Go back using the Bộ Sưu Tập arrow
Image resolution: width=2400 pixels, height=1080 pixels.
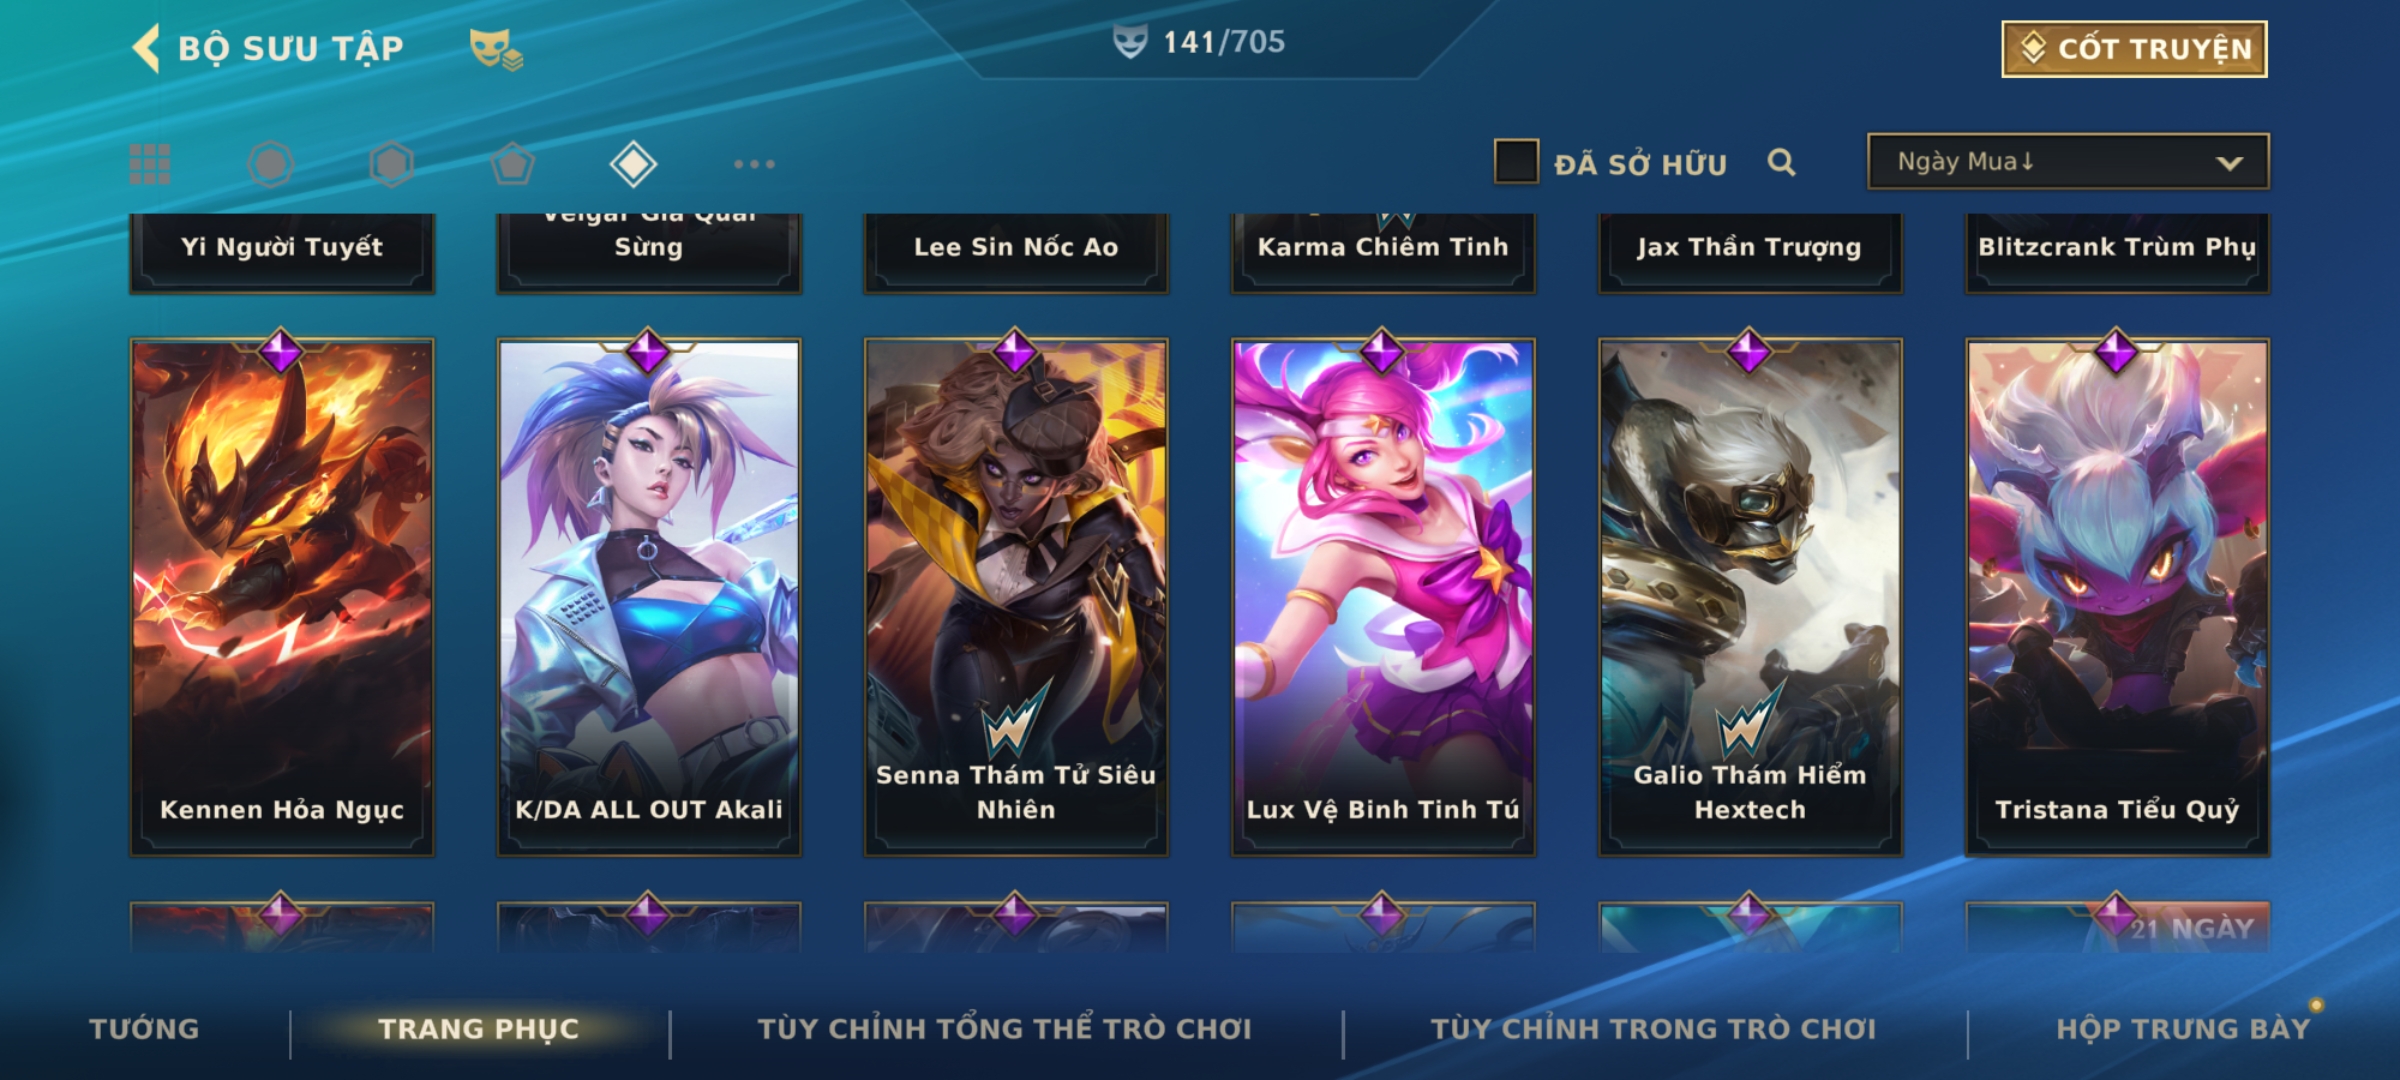pyautogui.click(x=146, y=48)
